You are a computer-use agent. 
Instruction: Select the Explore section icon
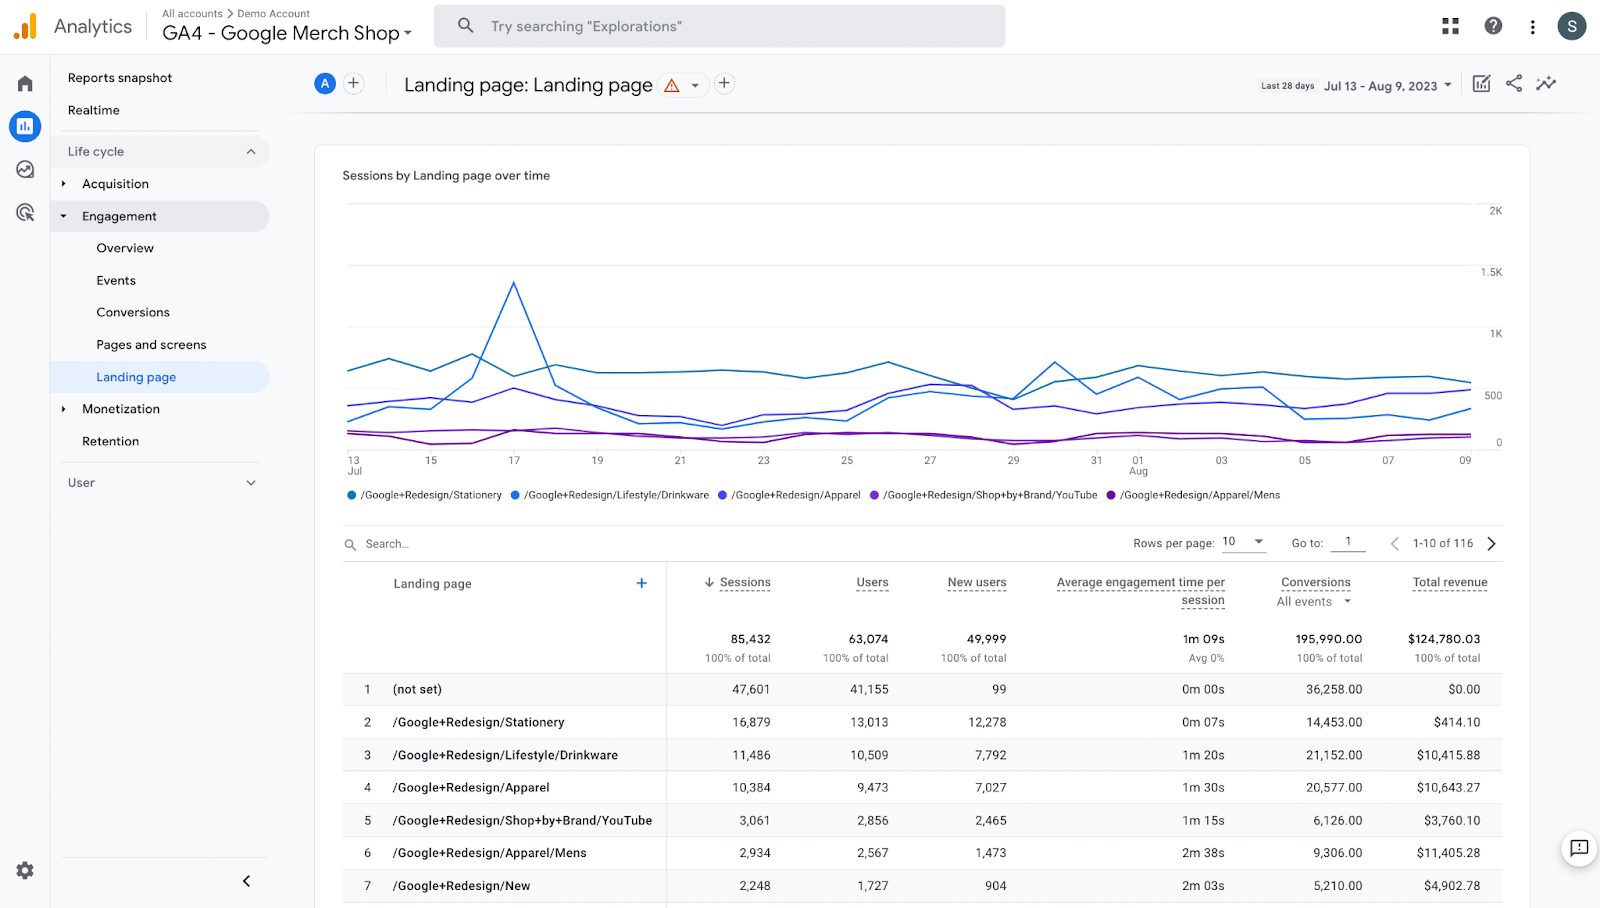[x=24, y=169]
